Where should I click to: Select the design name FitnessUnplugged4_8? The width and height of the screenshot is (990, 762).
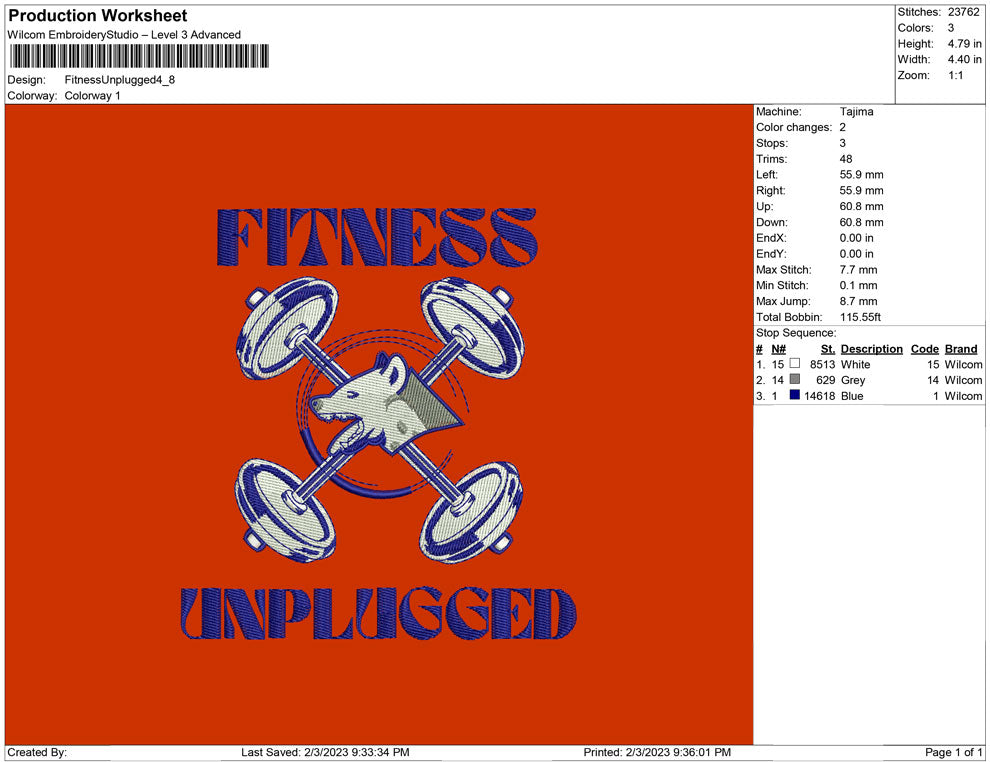(x=118, y=81)
